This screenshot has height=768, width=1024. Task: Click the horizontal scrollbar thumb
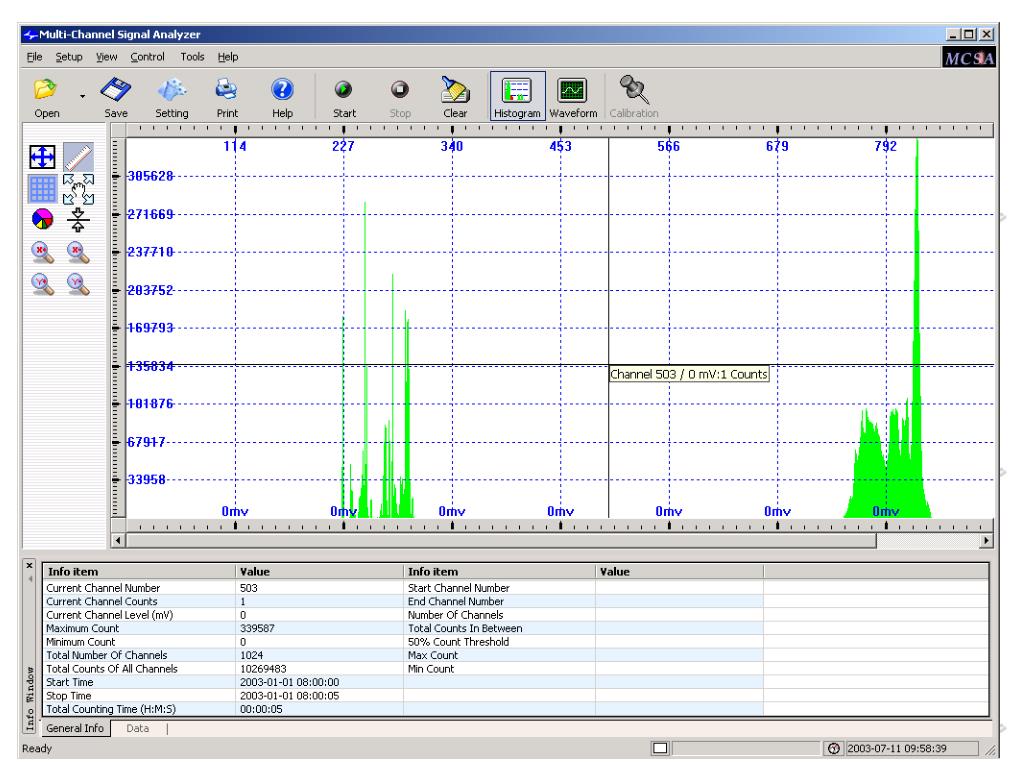pos(501,541)
